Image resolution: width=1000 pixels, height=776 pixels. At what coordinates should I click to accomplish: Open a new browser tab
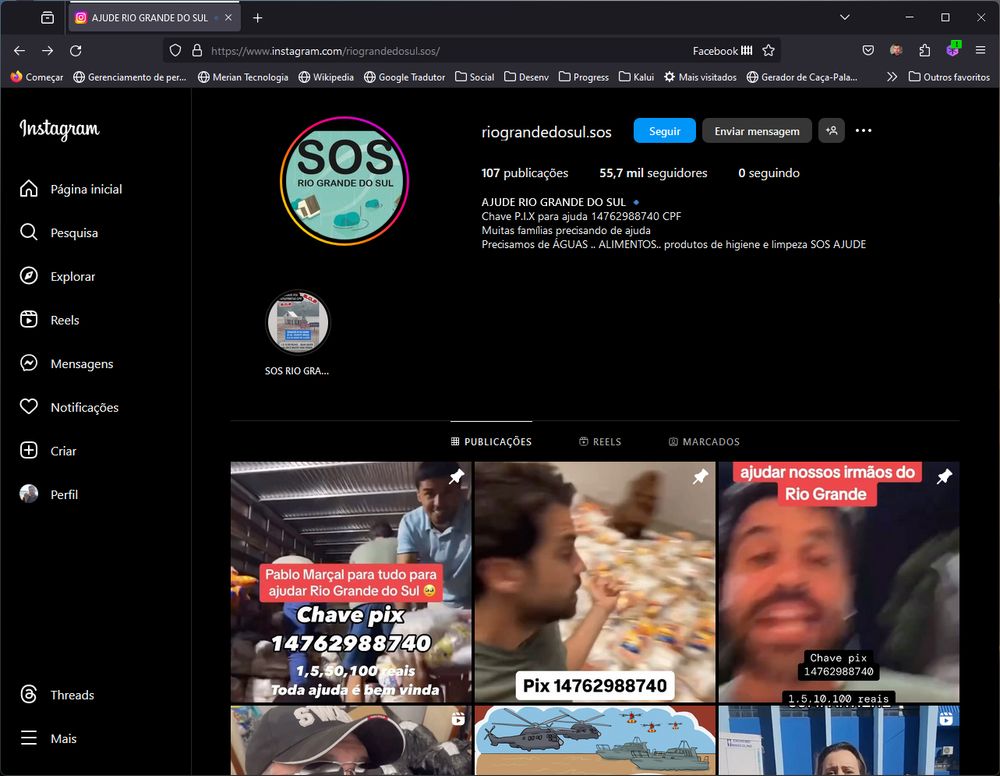(258, 18)
